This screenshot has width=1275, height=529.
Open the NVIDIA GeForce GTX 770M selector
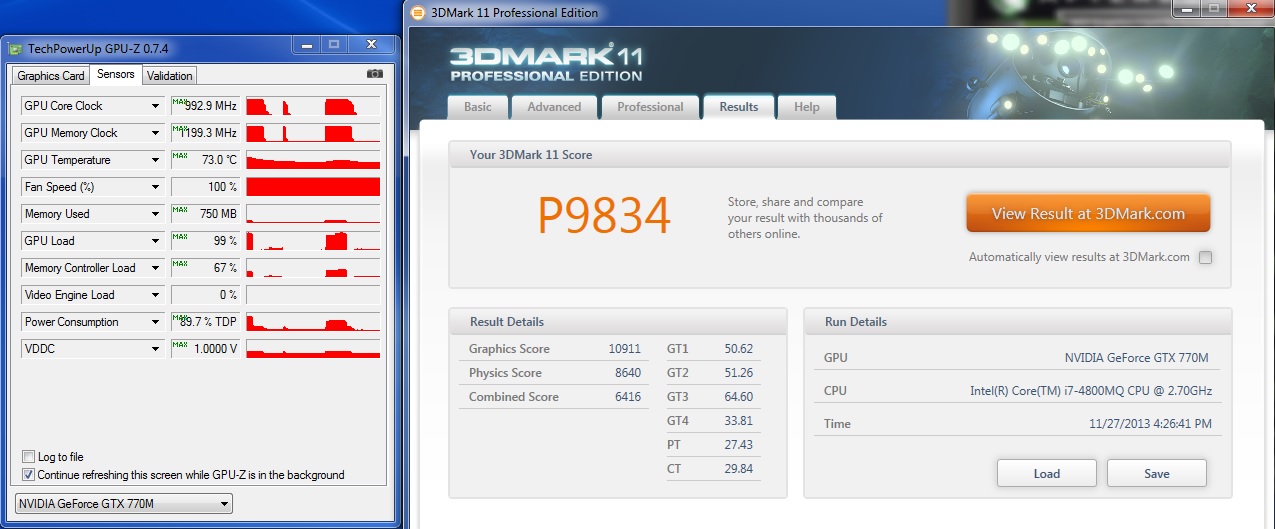pos(124,503)
